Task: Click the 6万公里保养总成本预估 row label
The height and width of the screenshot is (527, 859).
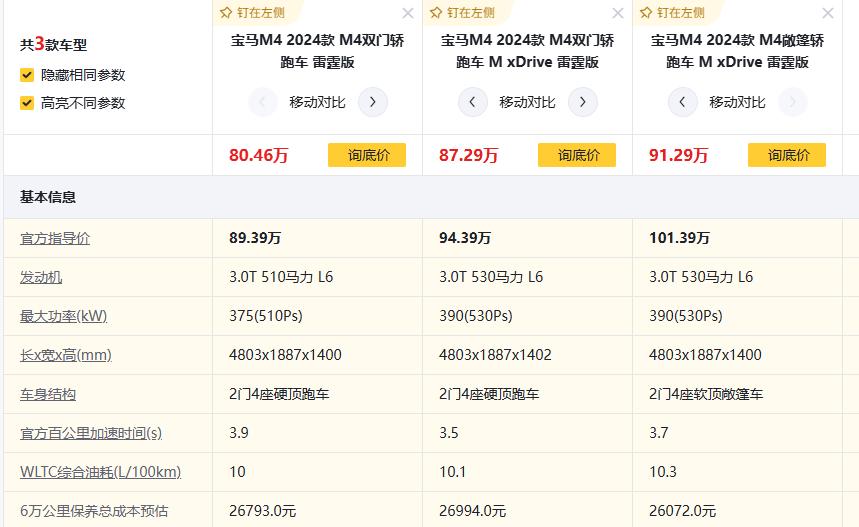Action: point(94,511)
